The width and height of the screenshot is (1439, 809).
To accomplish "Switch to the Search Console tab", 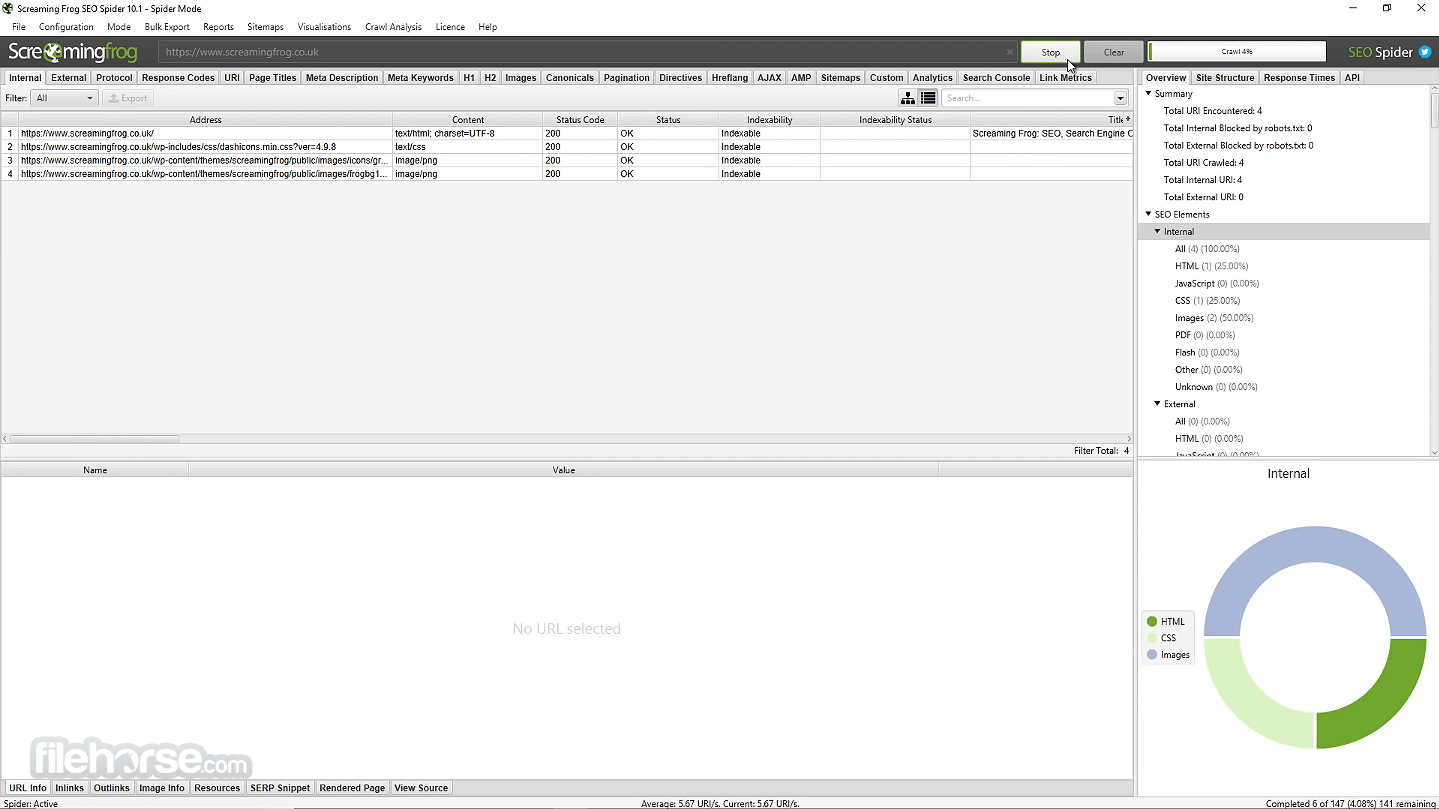I will [996, 77].
